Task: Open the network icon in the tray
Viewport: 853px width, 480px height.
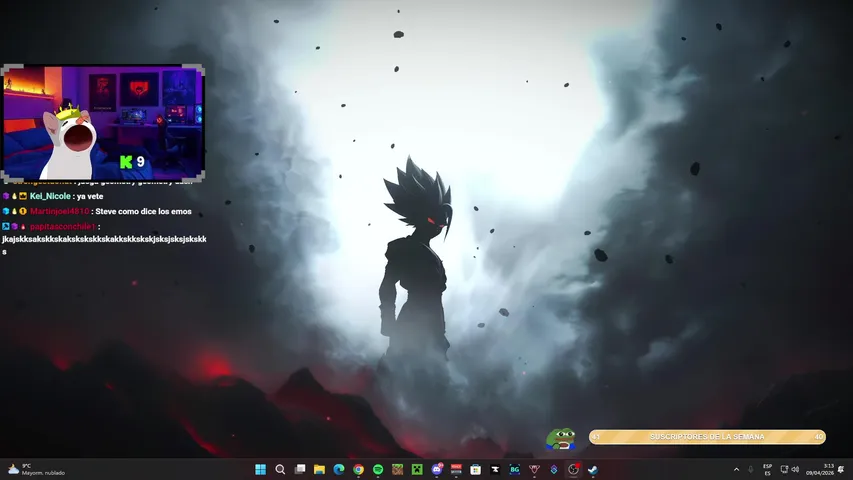Action: pyautogui.click(x=784, y=469)
